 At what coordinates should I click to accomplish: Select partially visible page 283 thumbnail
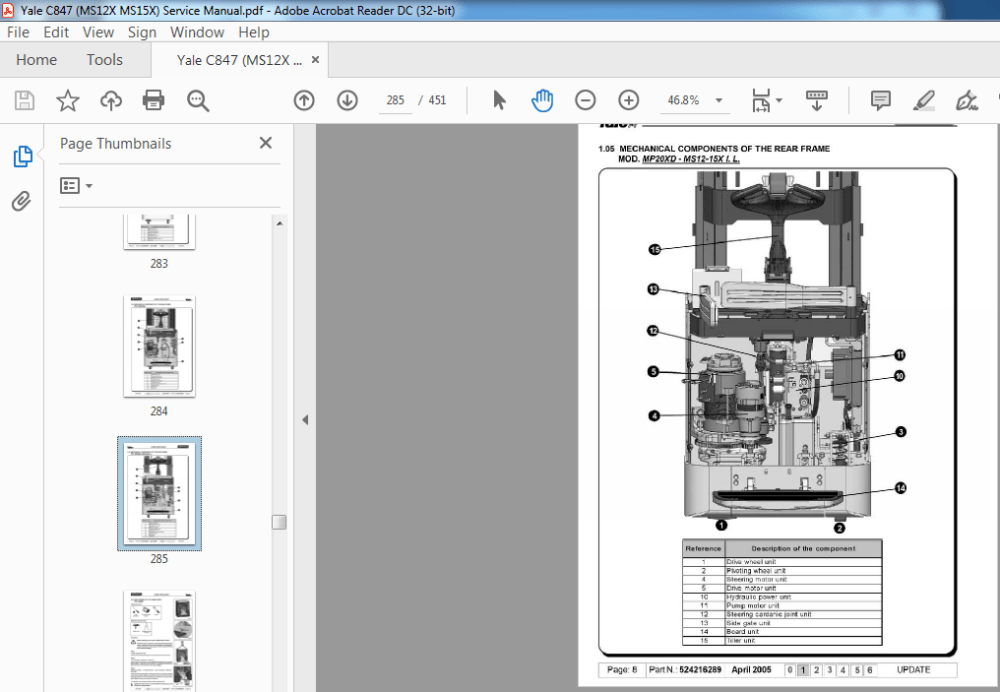click(x=159, y=232)
